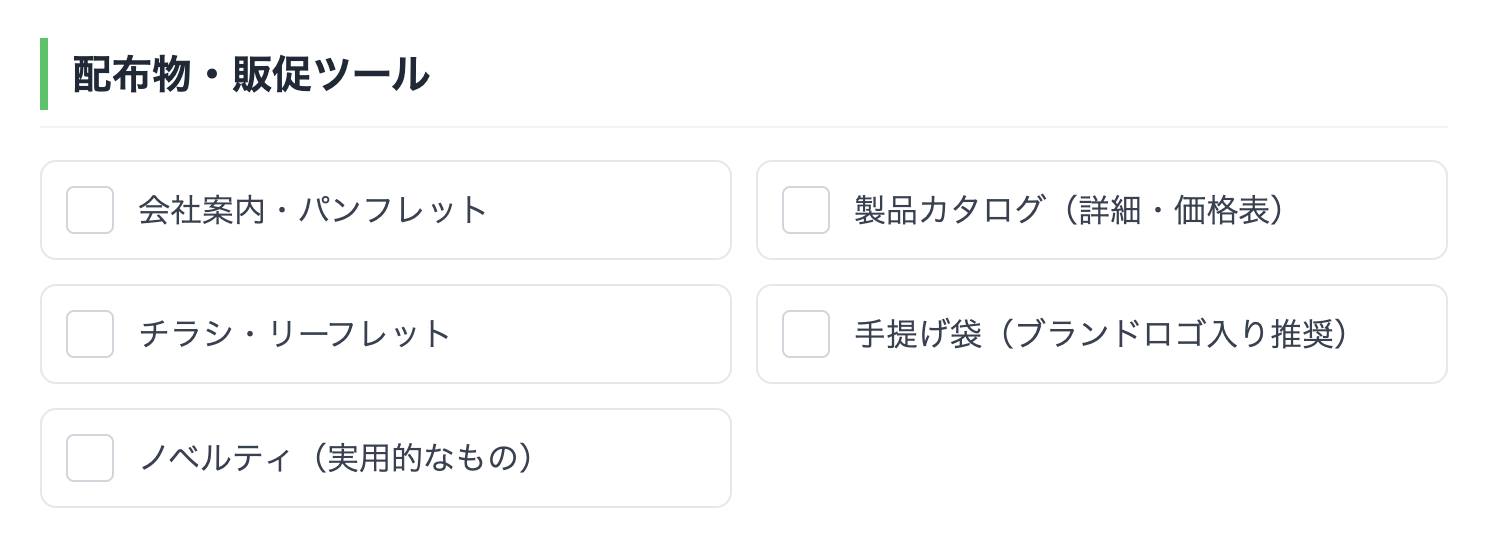Click the ノベルティ(実用的なもの) label text
1490x540 pixels.
[336, 458]
